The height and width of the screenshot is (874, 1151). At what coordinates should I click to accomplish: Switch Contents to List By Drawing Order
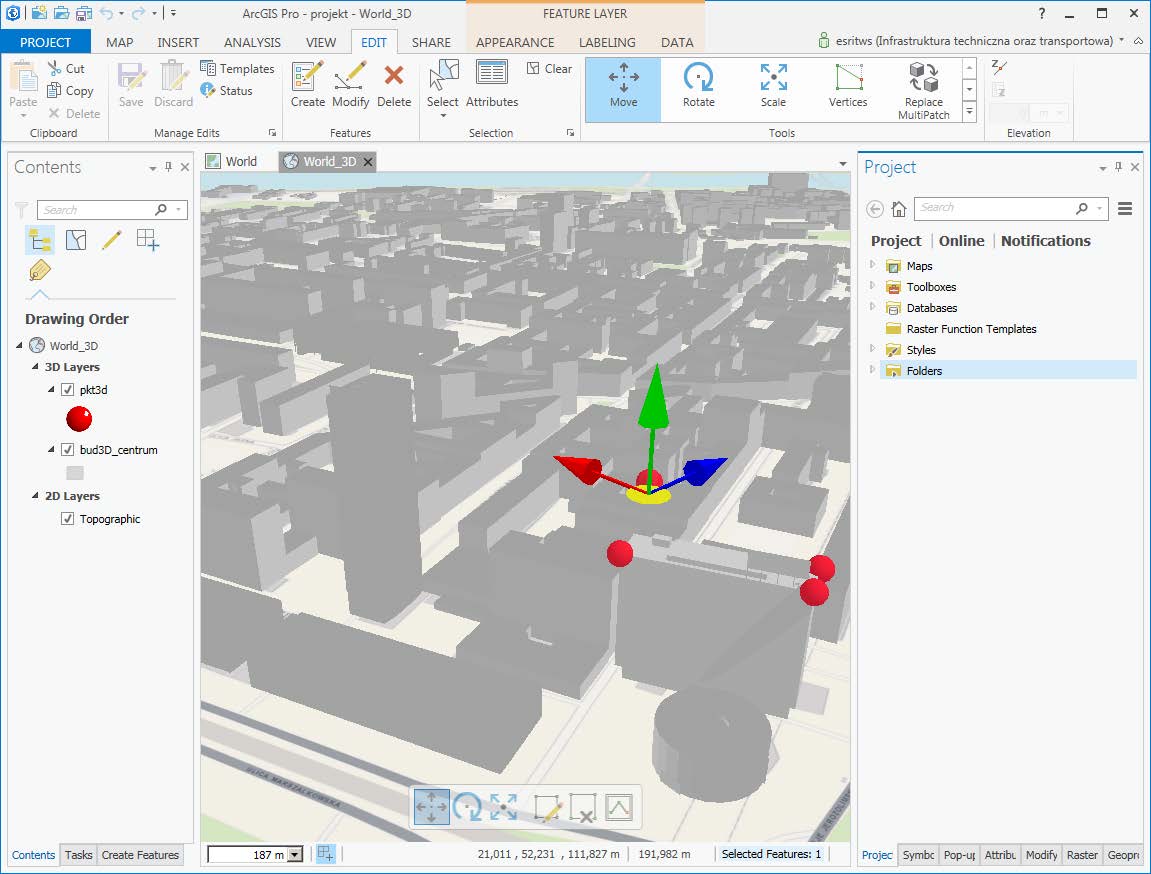point(40,240)
